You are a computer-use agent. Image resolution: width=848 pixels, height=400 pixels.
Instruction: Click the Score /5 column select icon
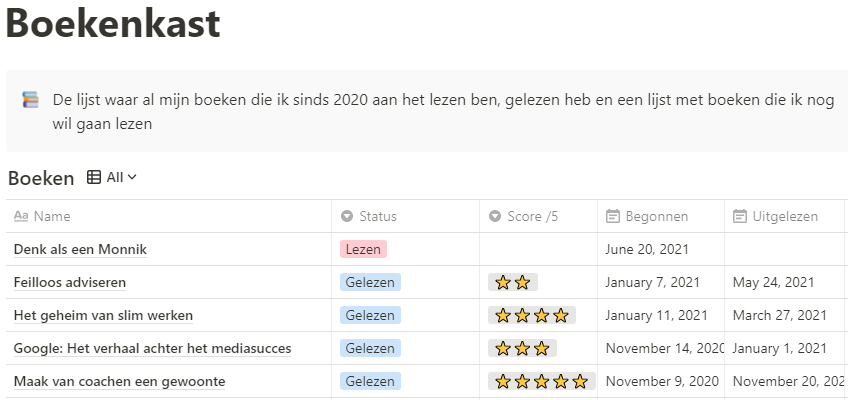[x=495, y=216]
